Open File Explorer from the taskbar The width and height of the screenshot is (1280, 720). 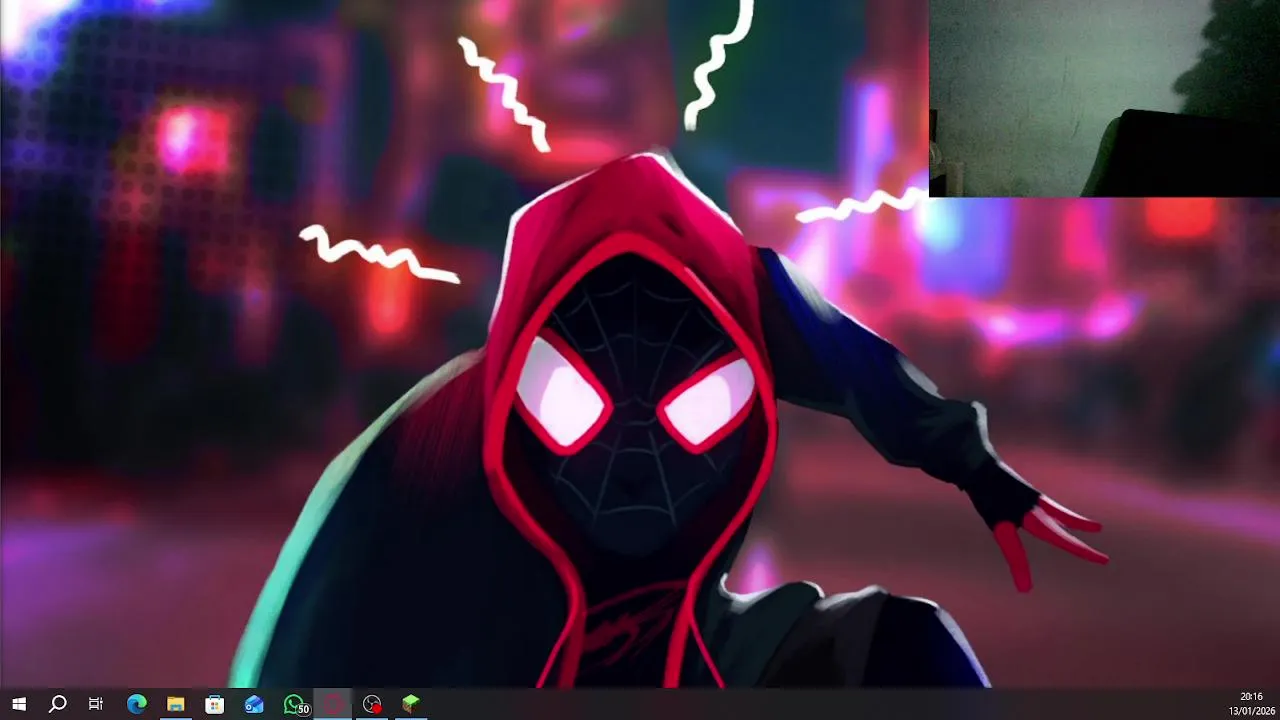[x=175, y=704]
